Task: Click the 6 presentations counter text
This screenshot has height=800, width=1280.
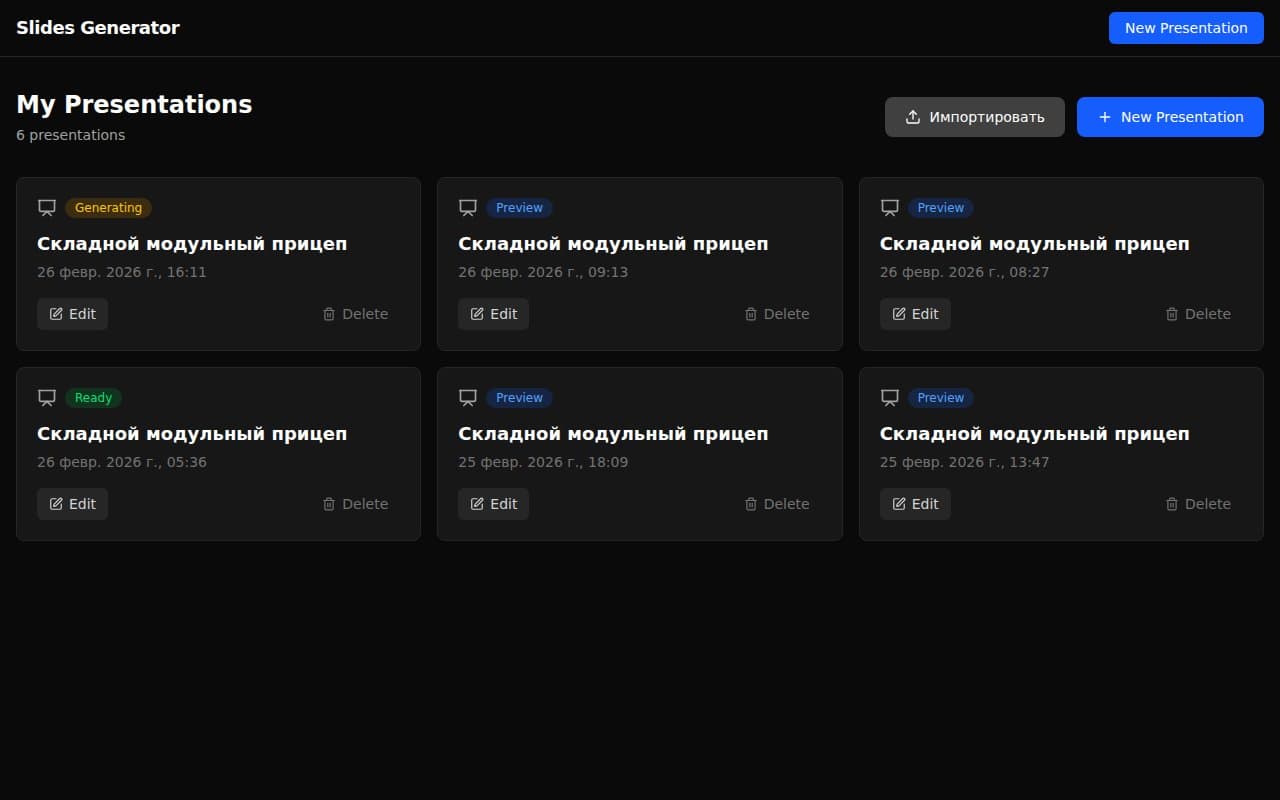Action: 70,134
